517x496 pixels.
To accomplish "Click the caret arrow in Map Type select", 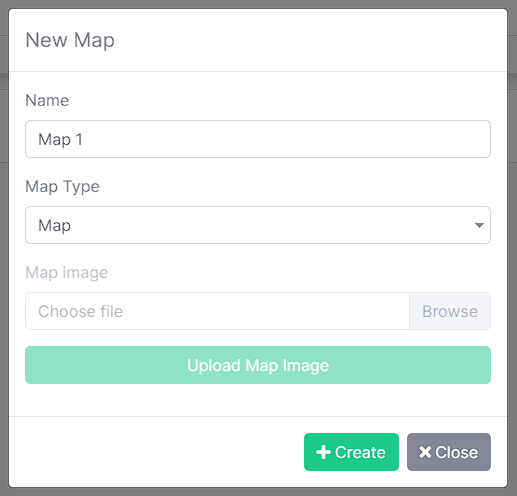I will [479, 226].
